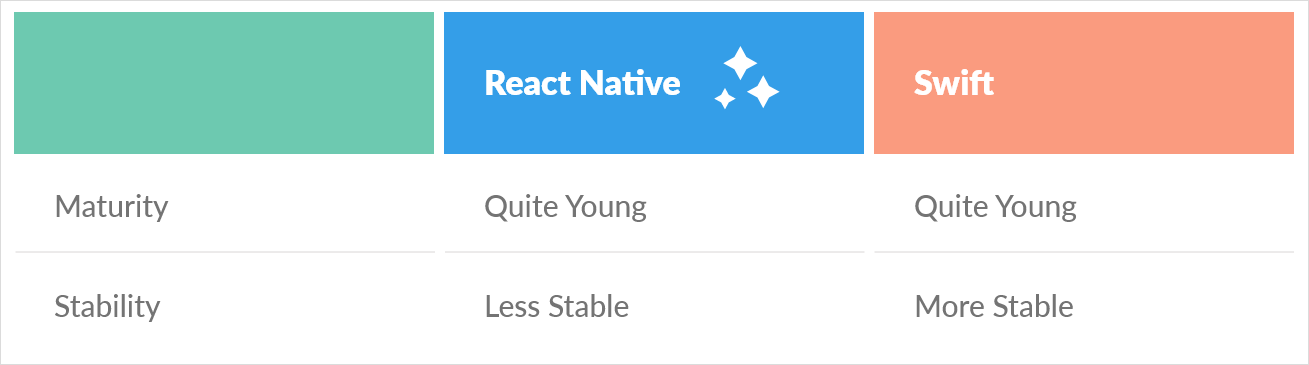Image resolution: width=1309 pixels, height=365 pixels.
Task: Click the medium star nearest the blue header's edge
Action: pos(764,92)
